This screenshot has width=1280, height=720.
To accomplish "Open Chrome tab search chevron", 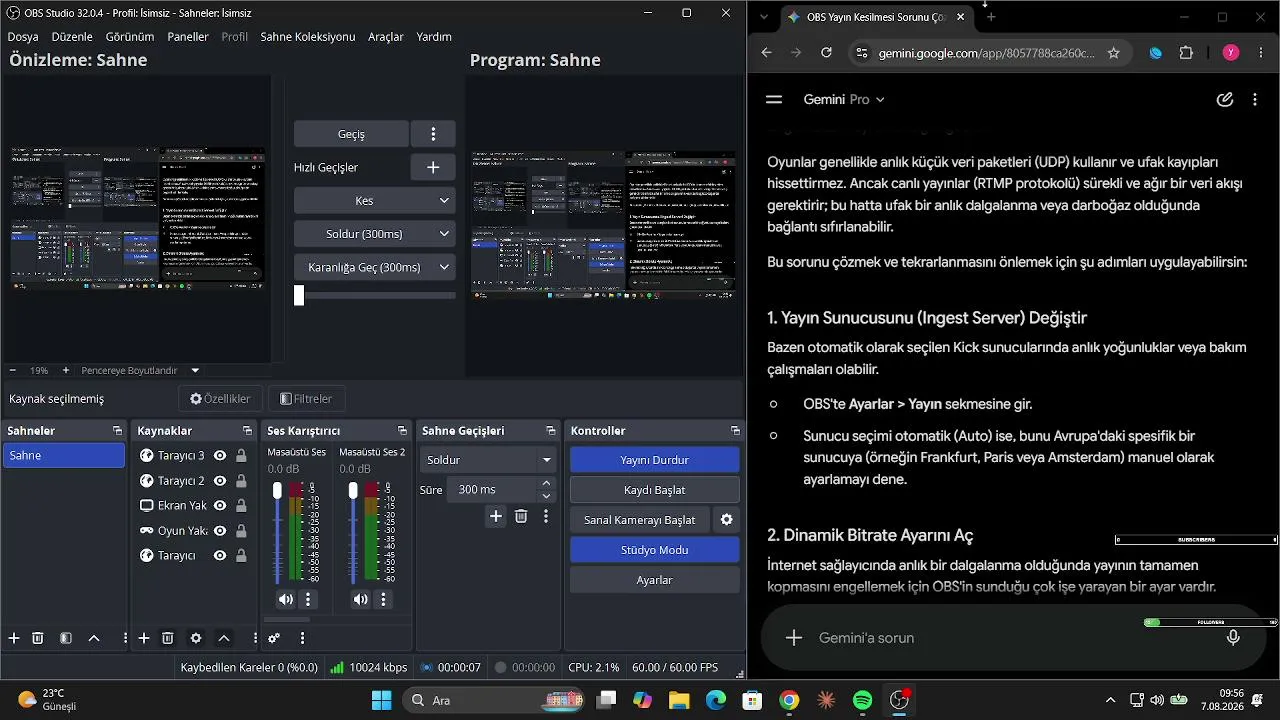I will [763, 17].
